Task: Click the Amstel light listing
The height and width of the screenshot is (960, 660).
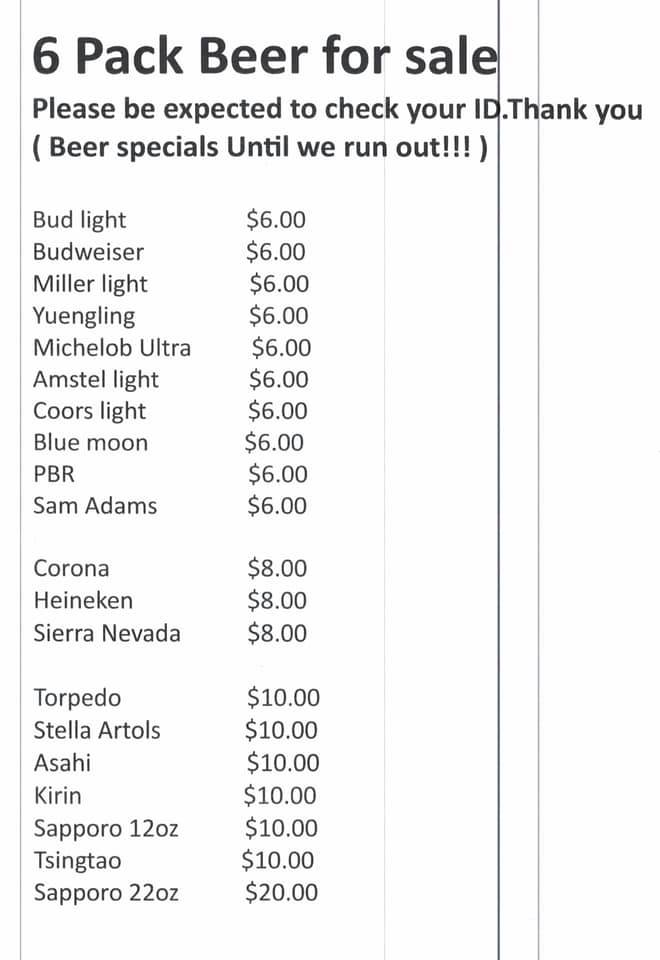Action: (x=96, y=380)
